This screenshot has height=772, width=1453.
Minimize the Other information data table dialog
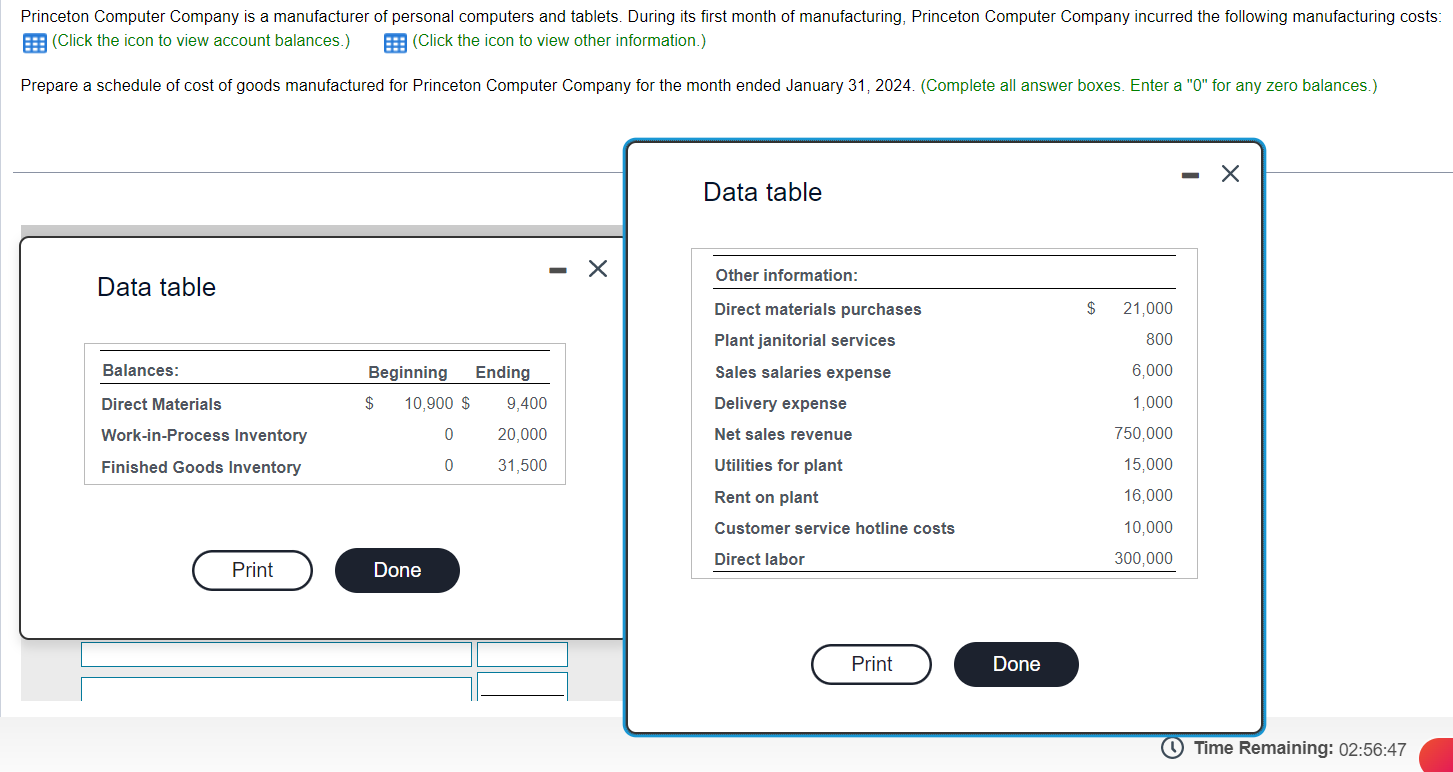tap(1189, 175)
